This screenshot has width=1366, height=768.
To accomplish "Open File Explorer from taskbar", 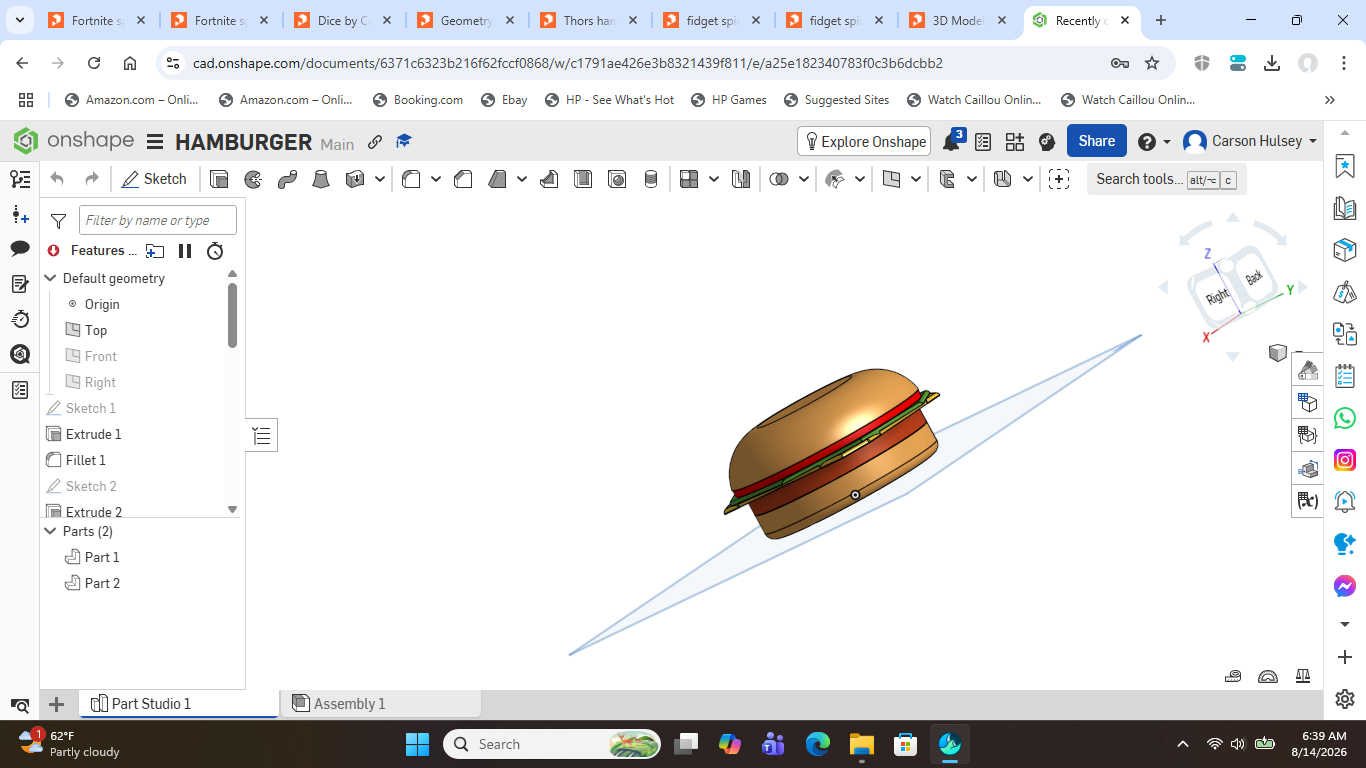I will click(x=862, y=744).
